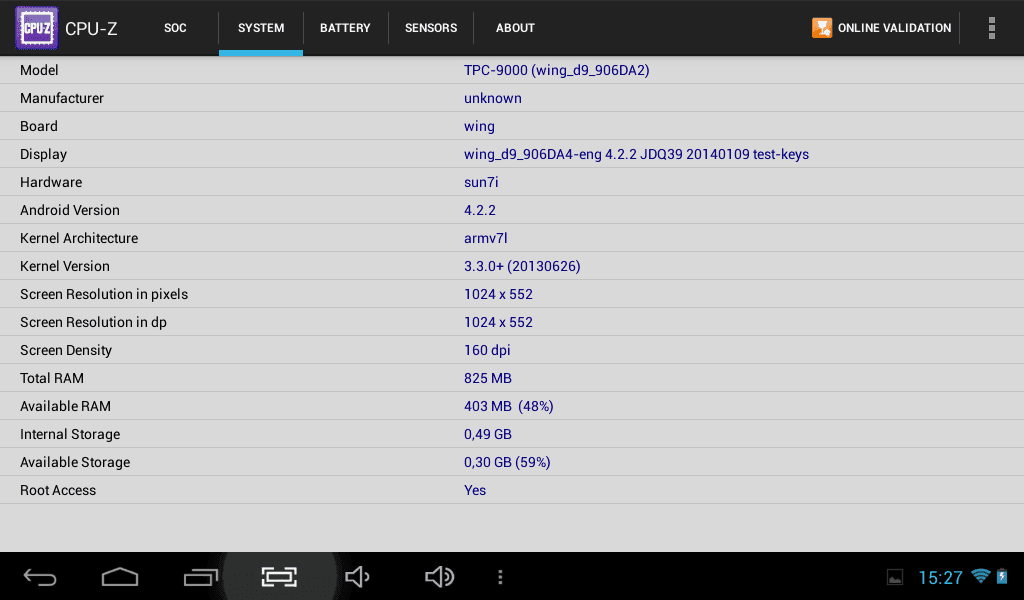Viewport: 1024px width, 600px height.
Task: Click the 'Available RAM' row label
Action: pos(65,407)
